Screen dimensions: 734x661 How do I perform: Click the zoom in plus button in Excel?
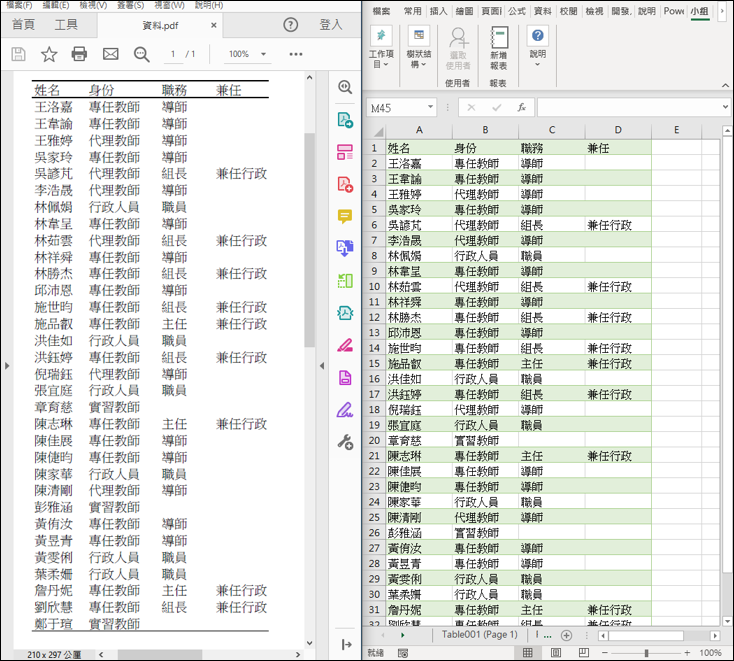pyautogui.click(x=687, y=653)
